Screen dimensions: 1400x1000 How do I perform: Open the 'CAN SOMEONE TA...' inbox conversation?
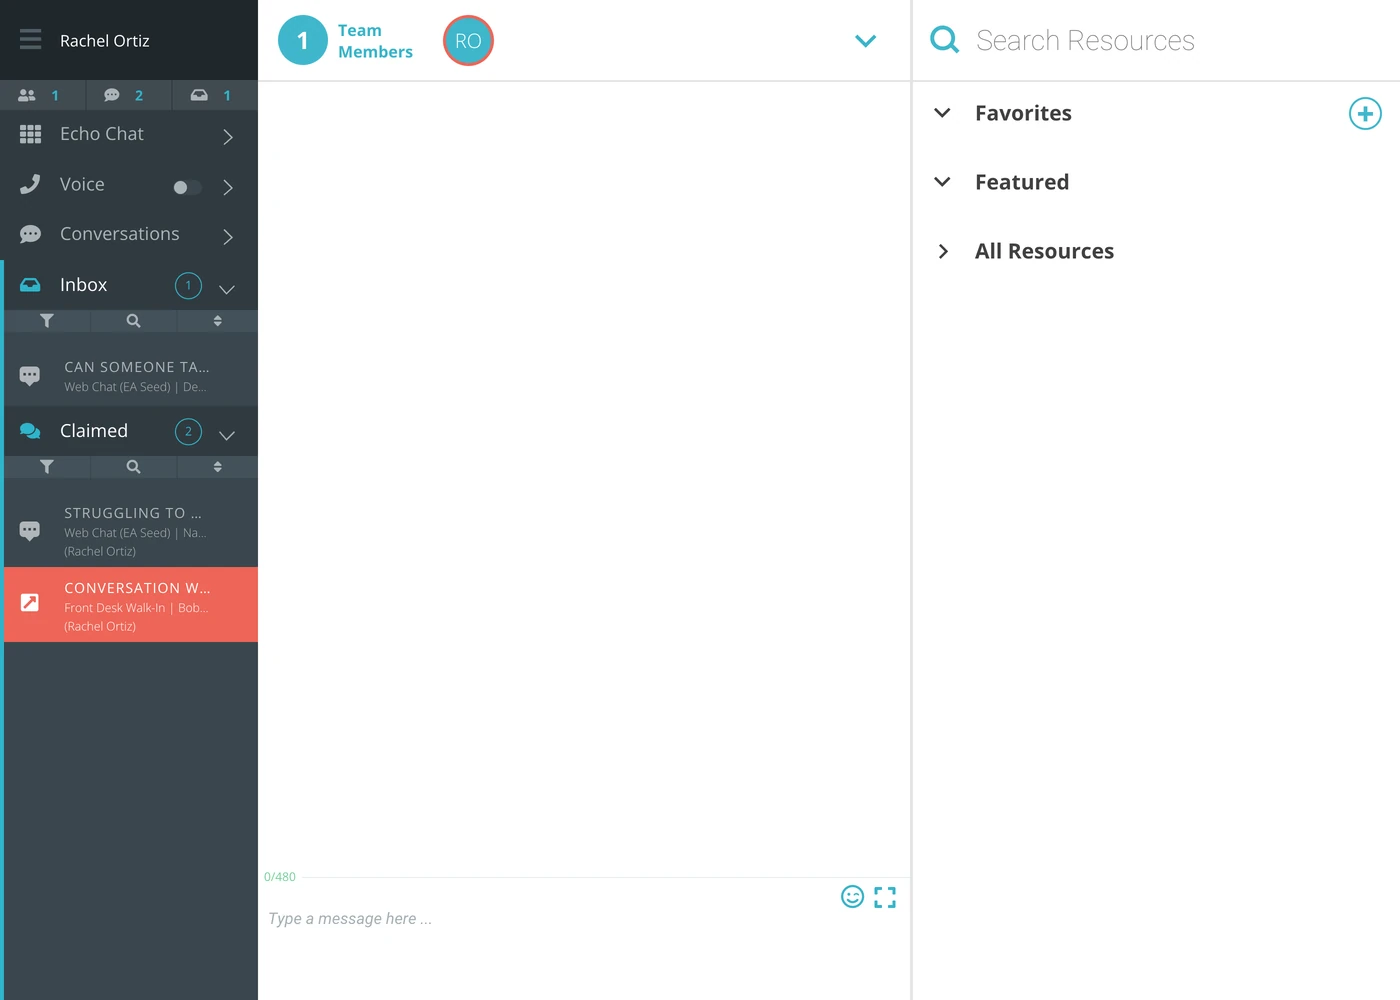coord(131,376)
